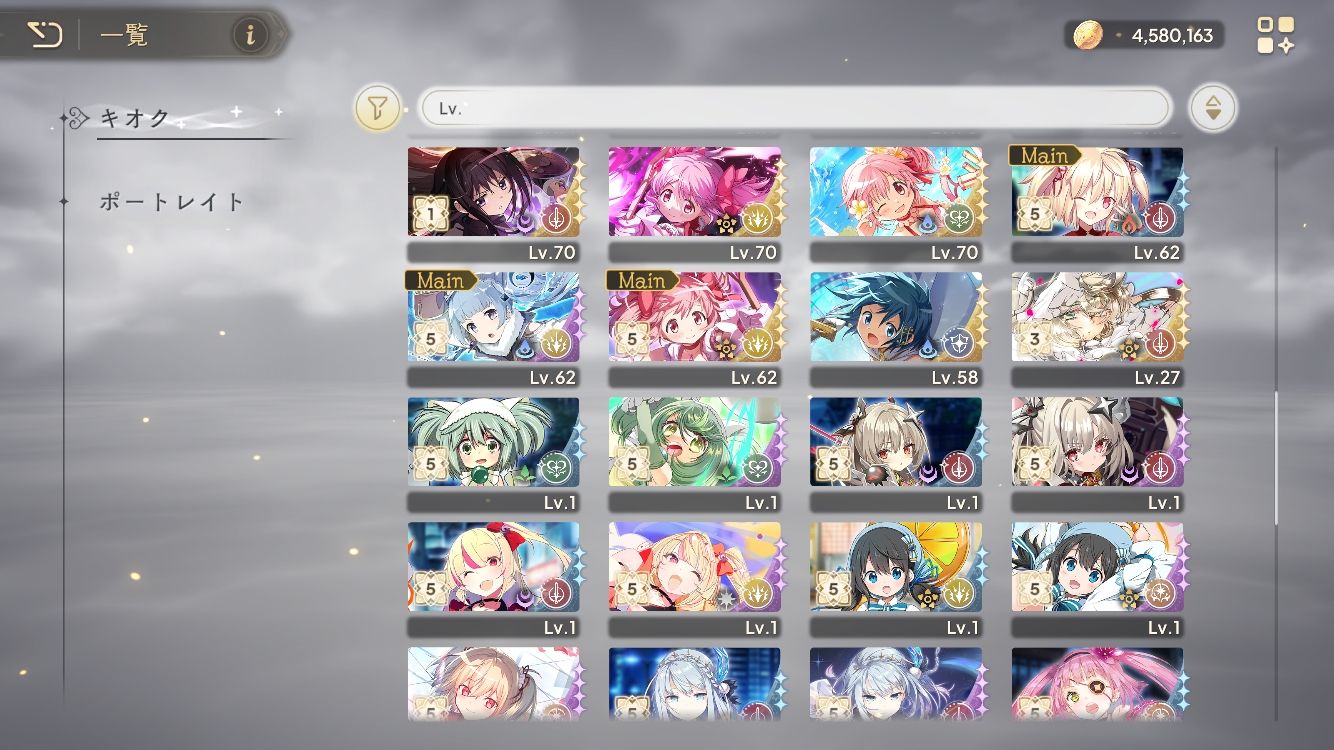
Task: Click the shield icon on Lv.58 card
Action: [958, 343]
